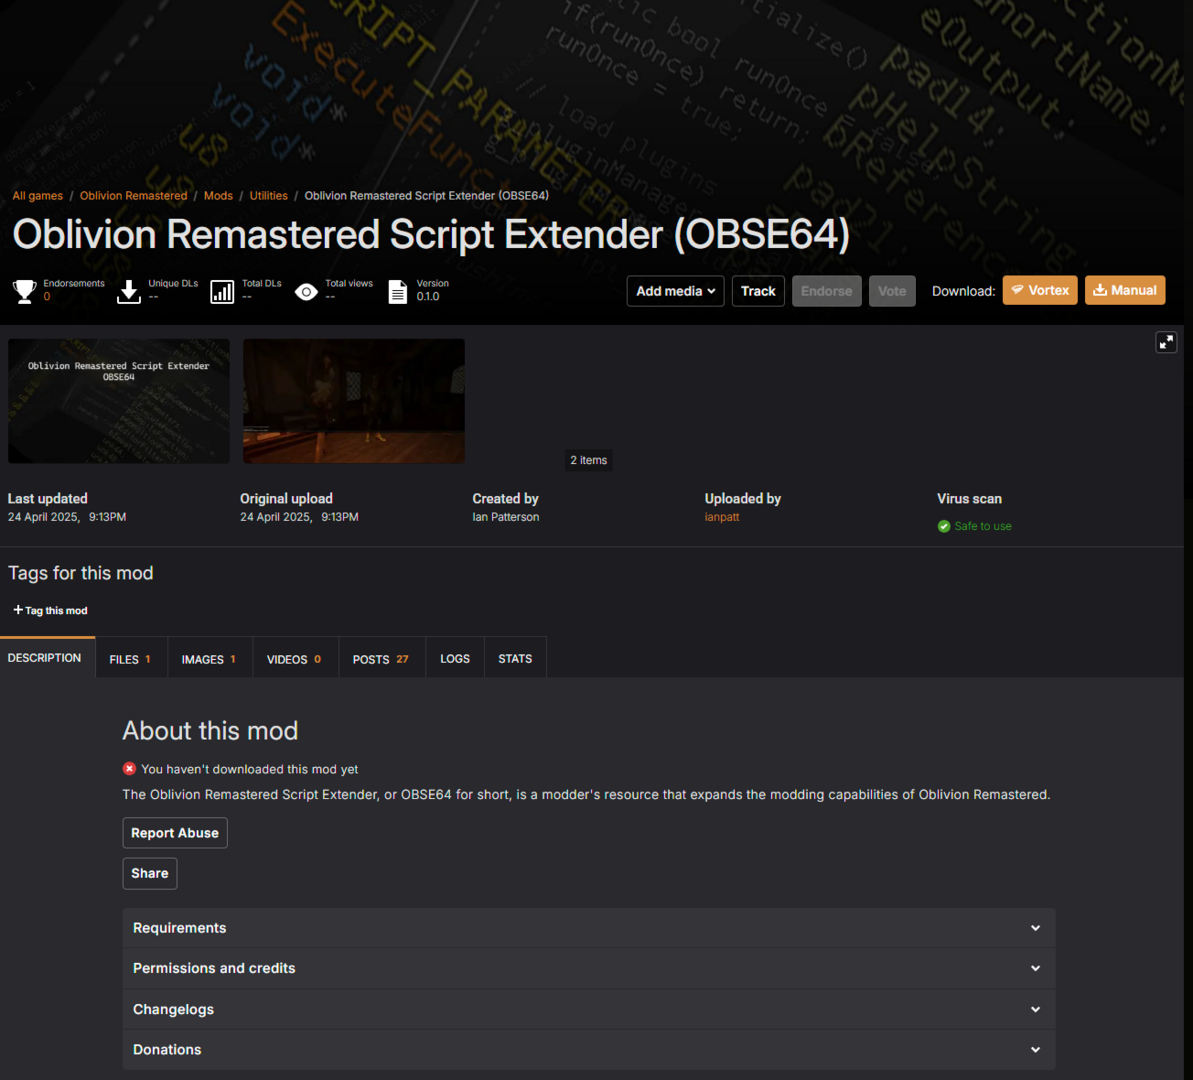This screenshot has width=1193, height=1080.
Task: Click the Total DLs bar chart icon
Action: pyautogui.click(x=222, y=292)
